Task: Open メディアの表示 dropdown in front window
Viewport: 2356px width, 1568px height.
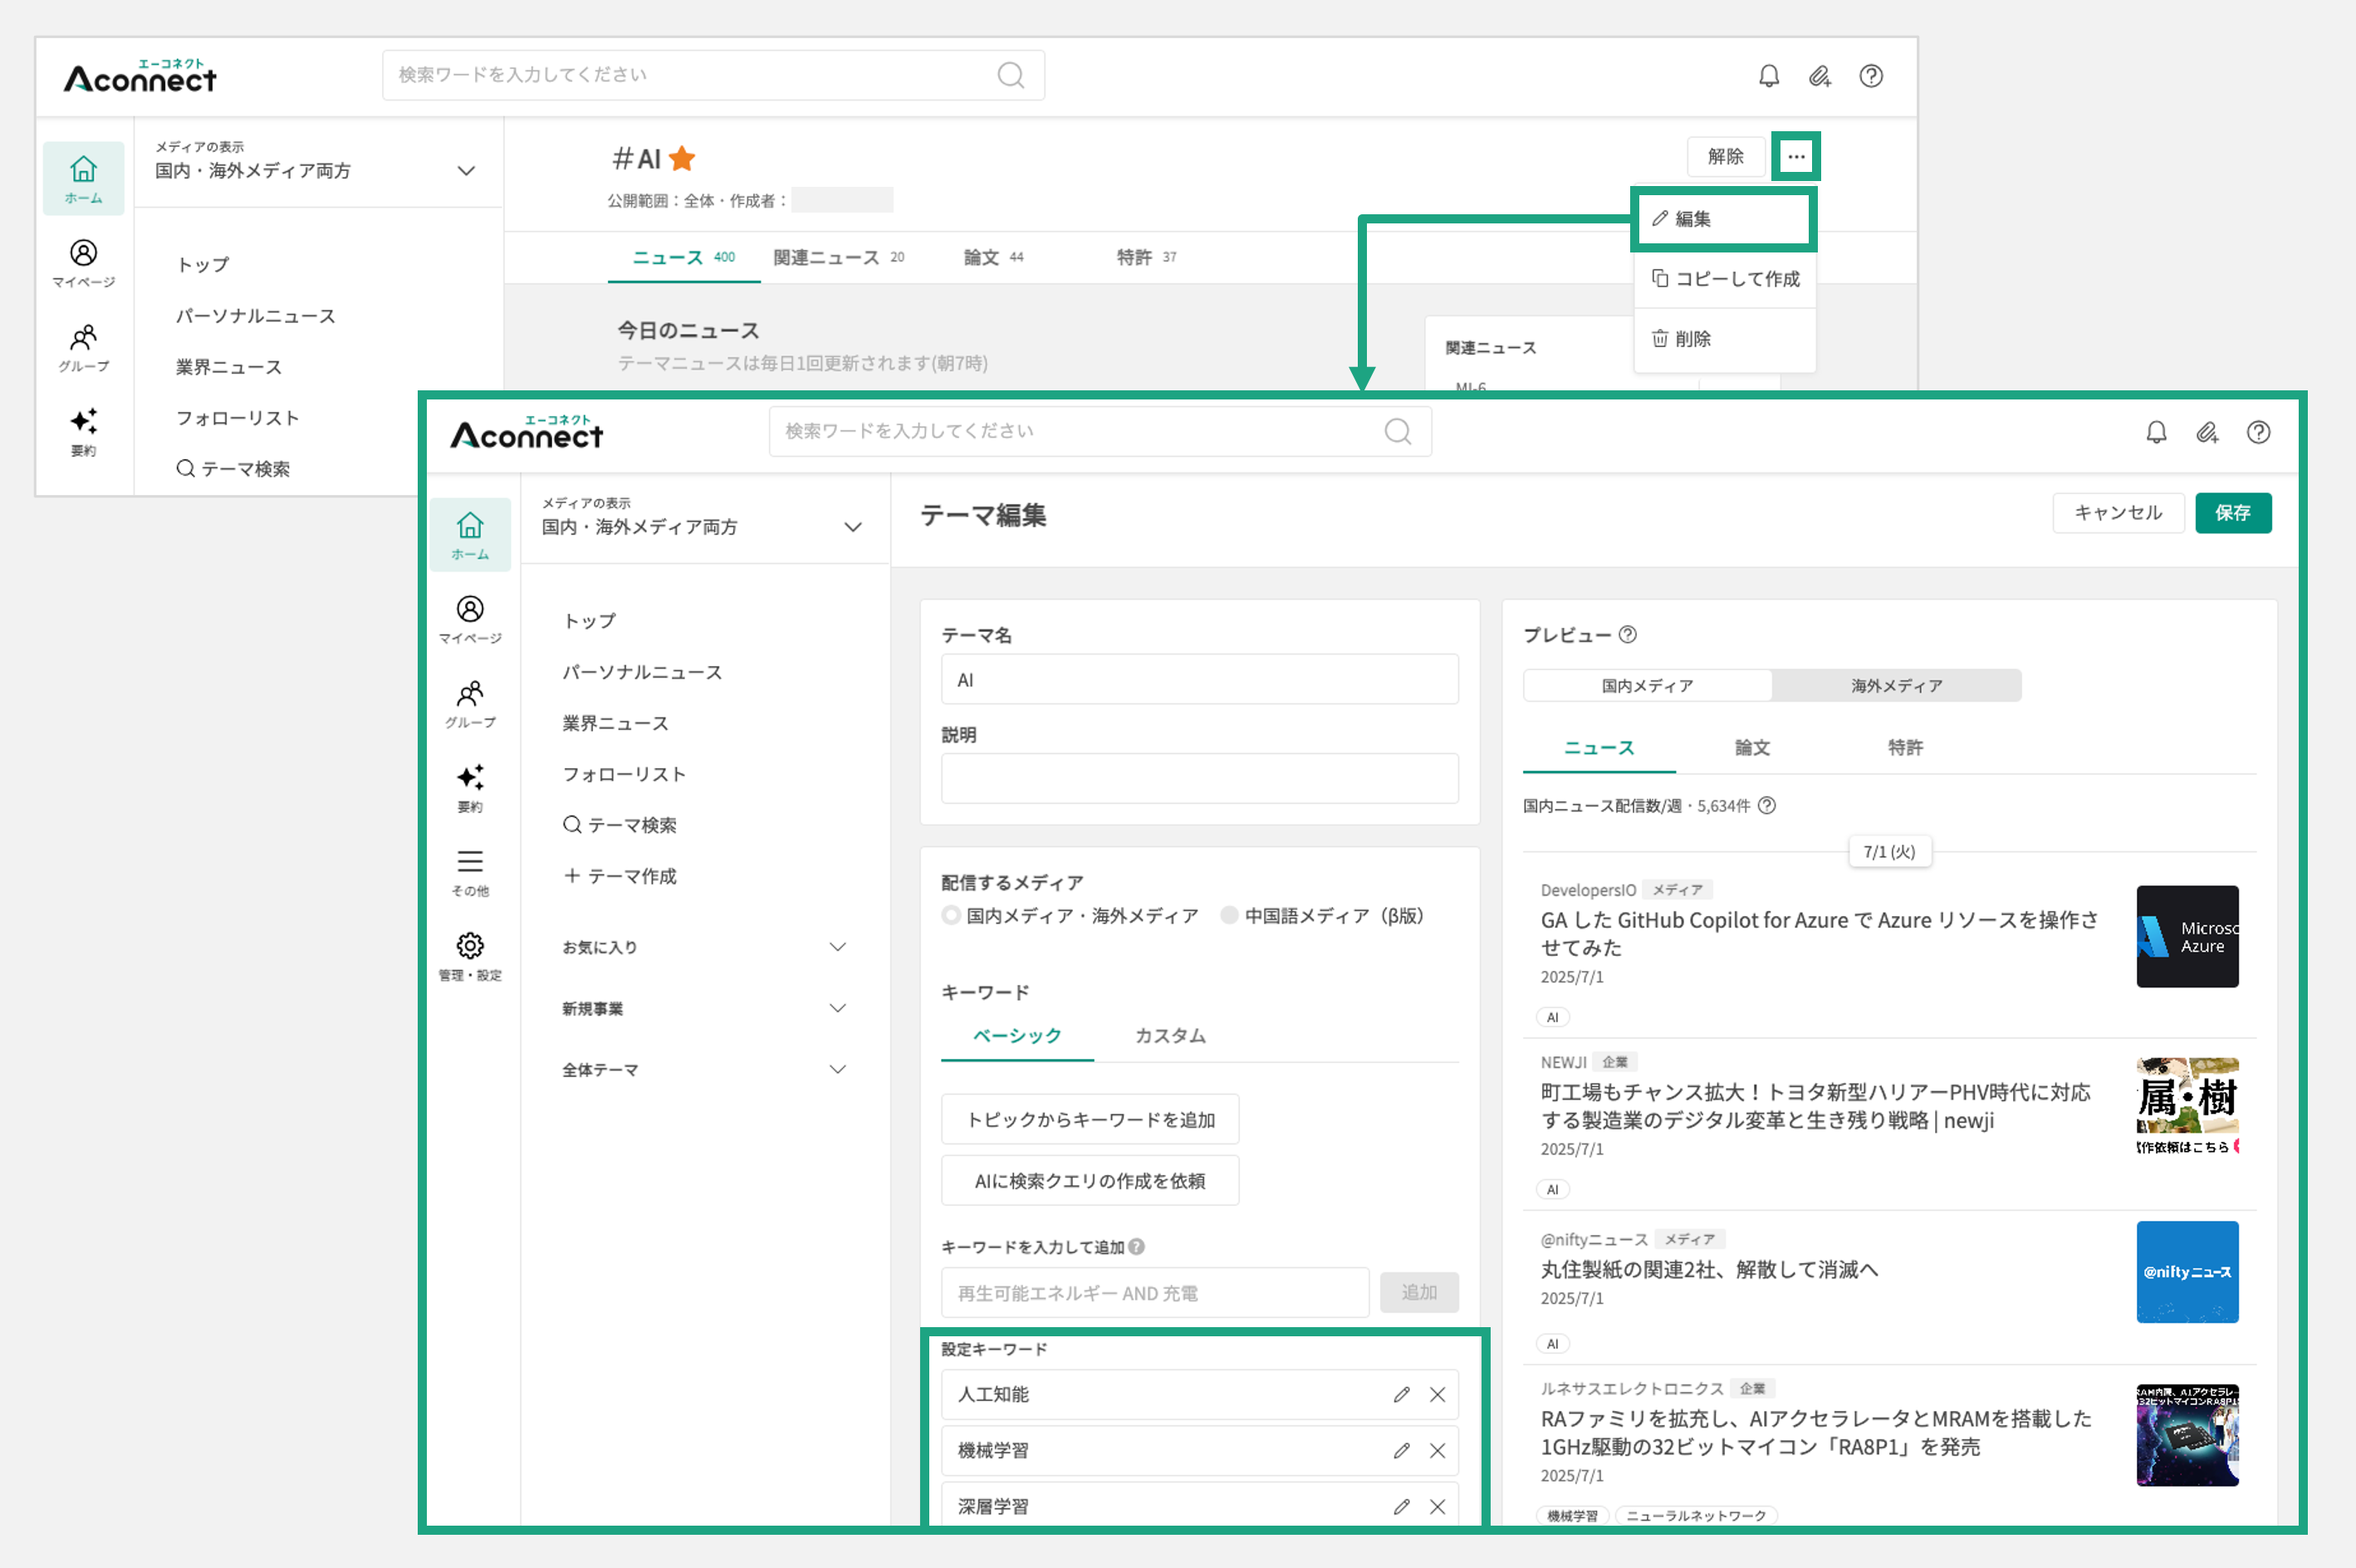Action: click(704, 518)
